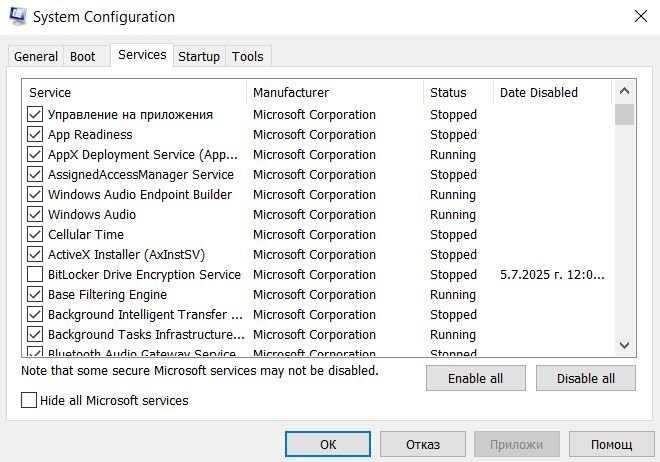Toggle AssignedAccessManager Service checkbox
The image size is (660, 462).
coord(35,175)
